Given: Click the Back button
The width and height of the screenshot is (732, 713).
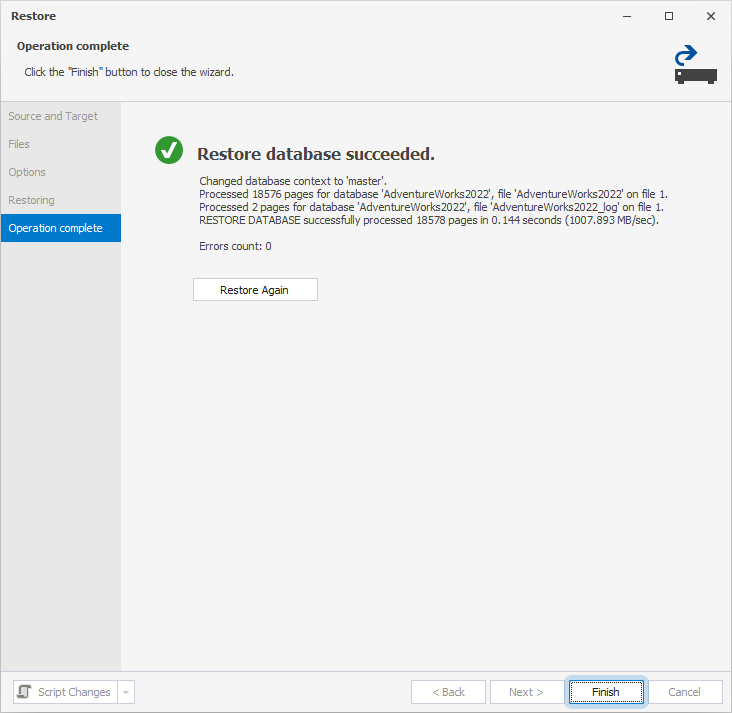Looking at the screenshot, I should 448,692.
